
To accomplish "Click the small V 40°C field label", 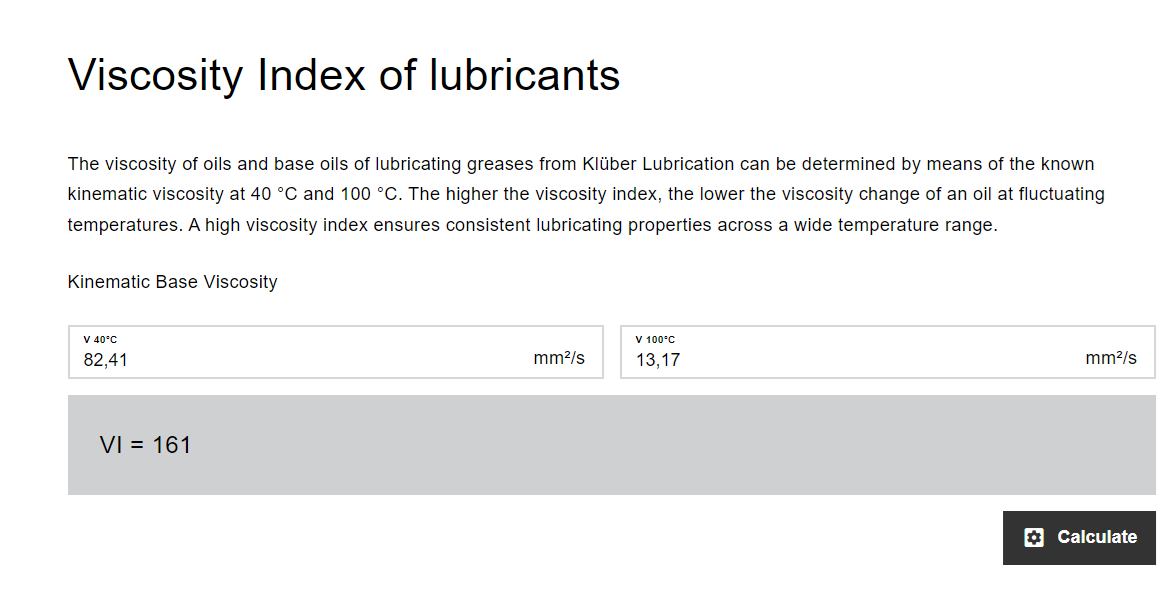I will coord(100,339).
